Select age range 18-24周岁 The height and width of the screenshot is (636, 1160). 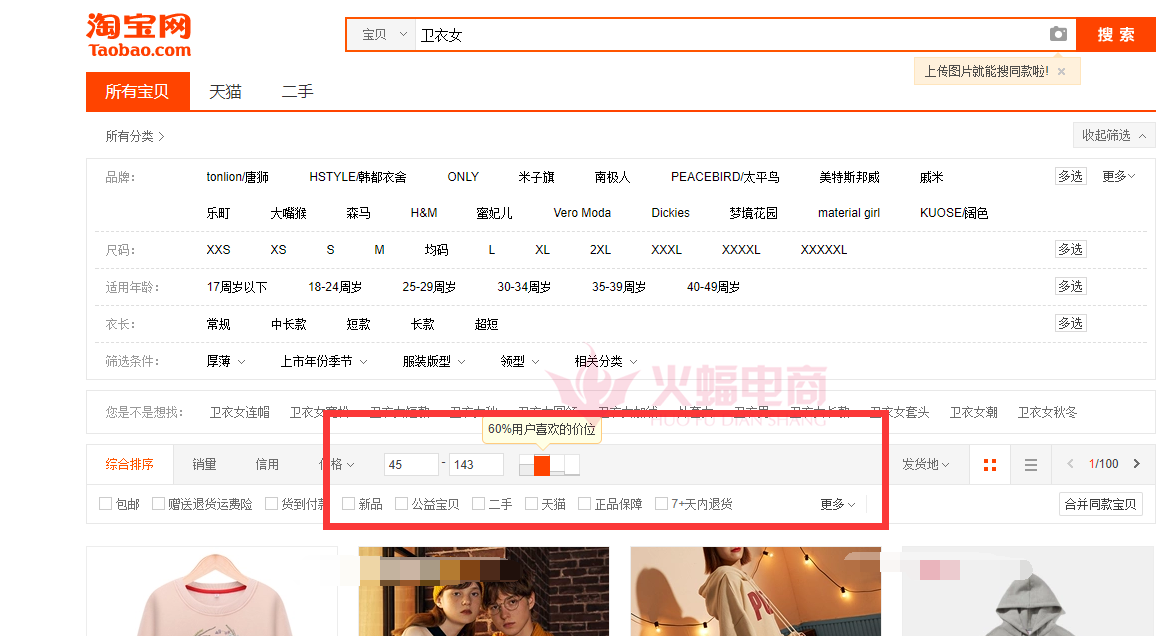[x=335, y=287]
